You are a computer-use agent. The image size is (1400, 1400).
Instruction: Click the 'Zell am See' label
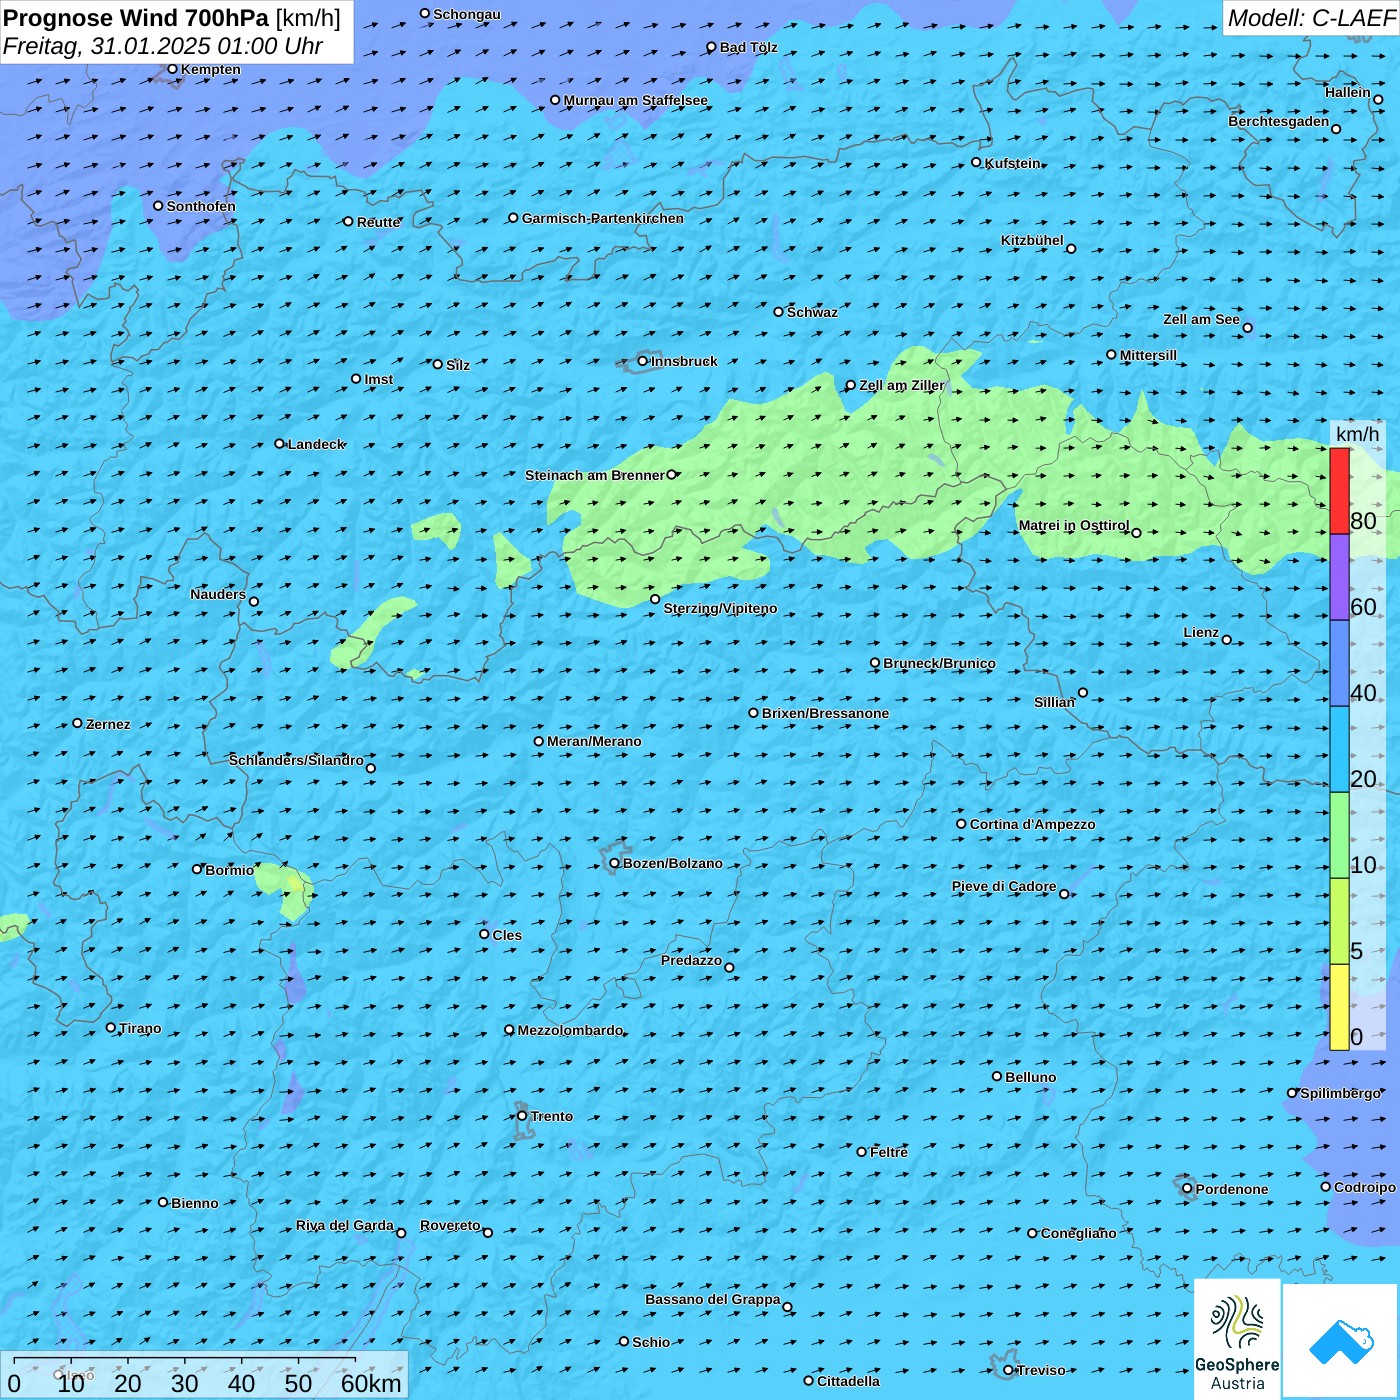[x=1201, y=319]
